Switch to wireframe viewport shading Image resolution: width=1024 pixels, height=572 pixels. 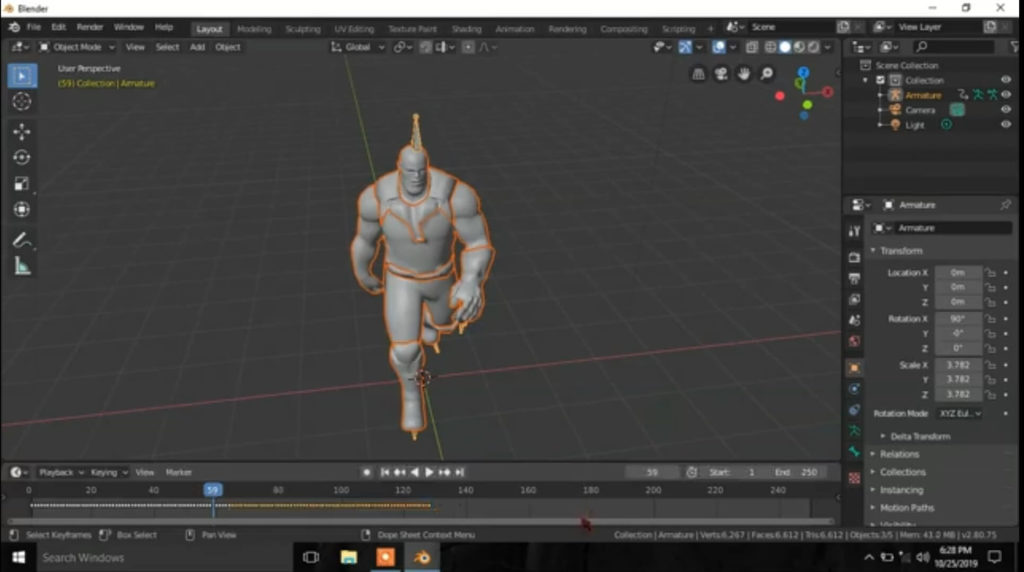[771, 47]
